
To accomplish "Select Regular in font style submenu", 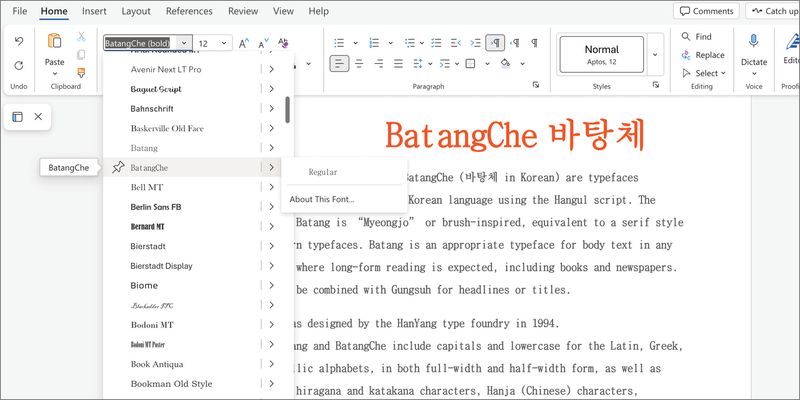I will pyautogui.click(x=322, y=172).
